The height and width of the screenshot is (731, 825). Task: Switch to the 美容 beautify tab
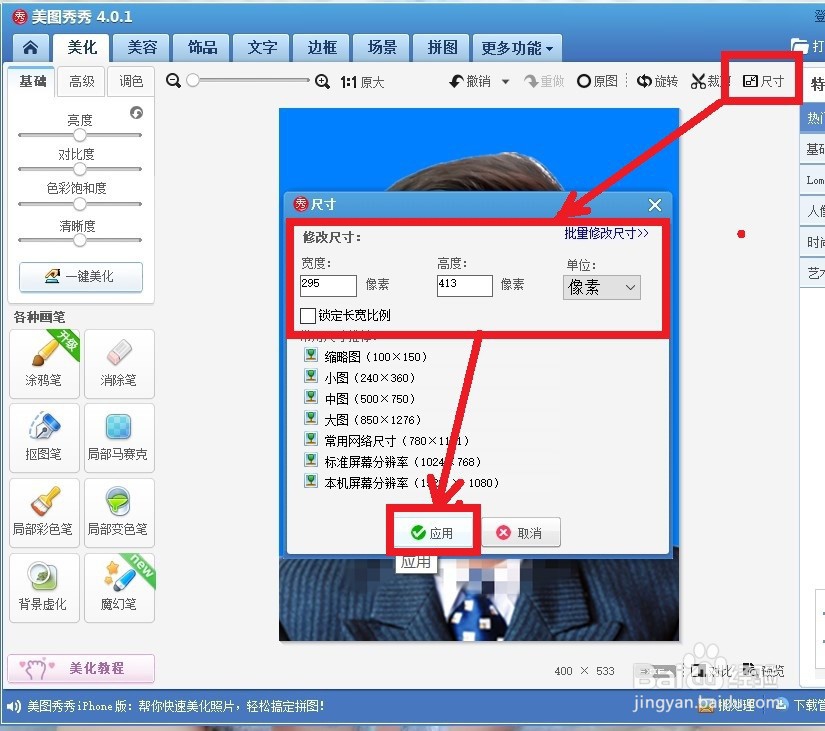(x=140, y=47)
